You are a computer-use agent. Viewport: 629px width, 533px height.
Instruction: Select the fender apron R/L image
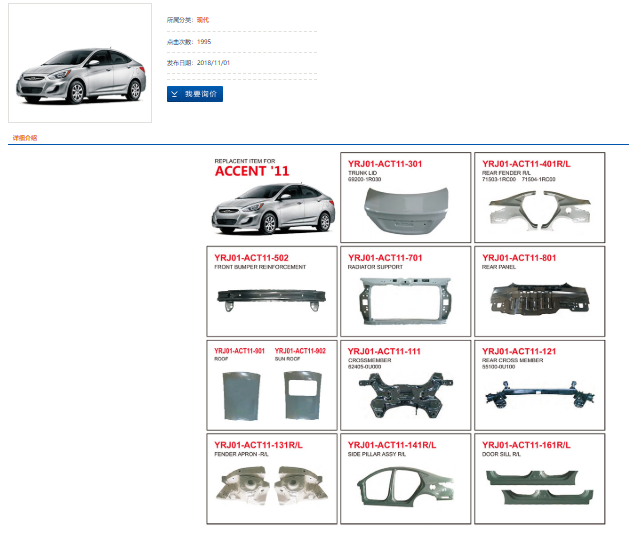[270, 486]
